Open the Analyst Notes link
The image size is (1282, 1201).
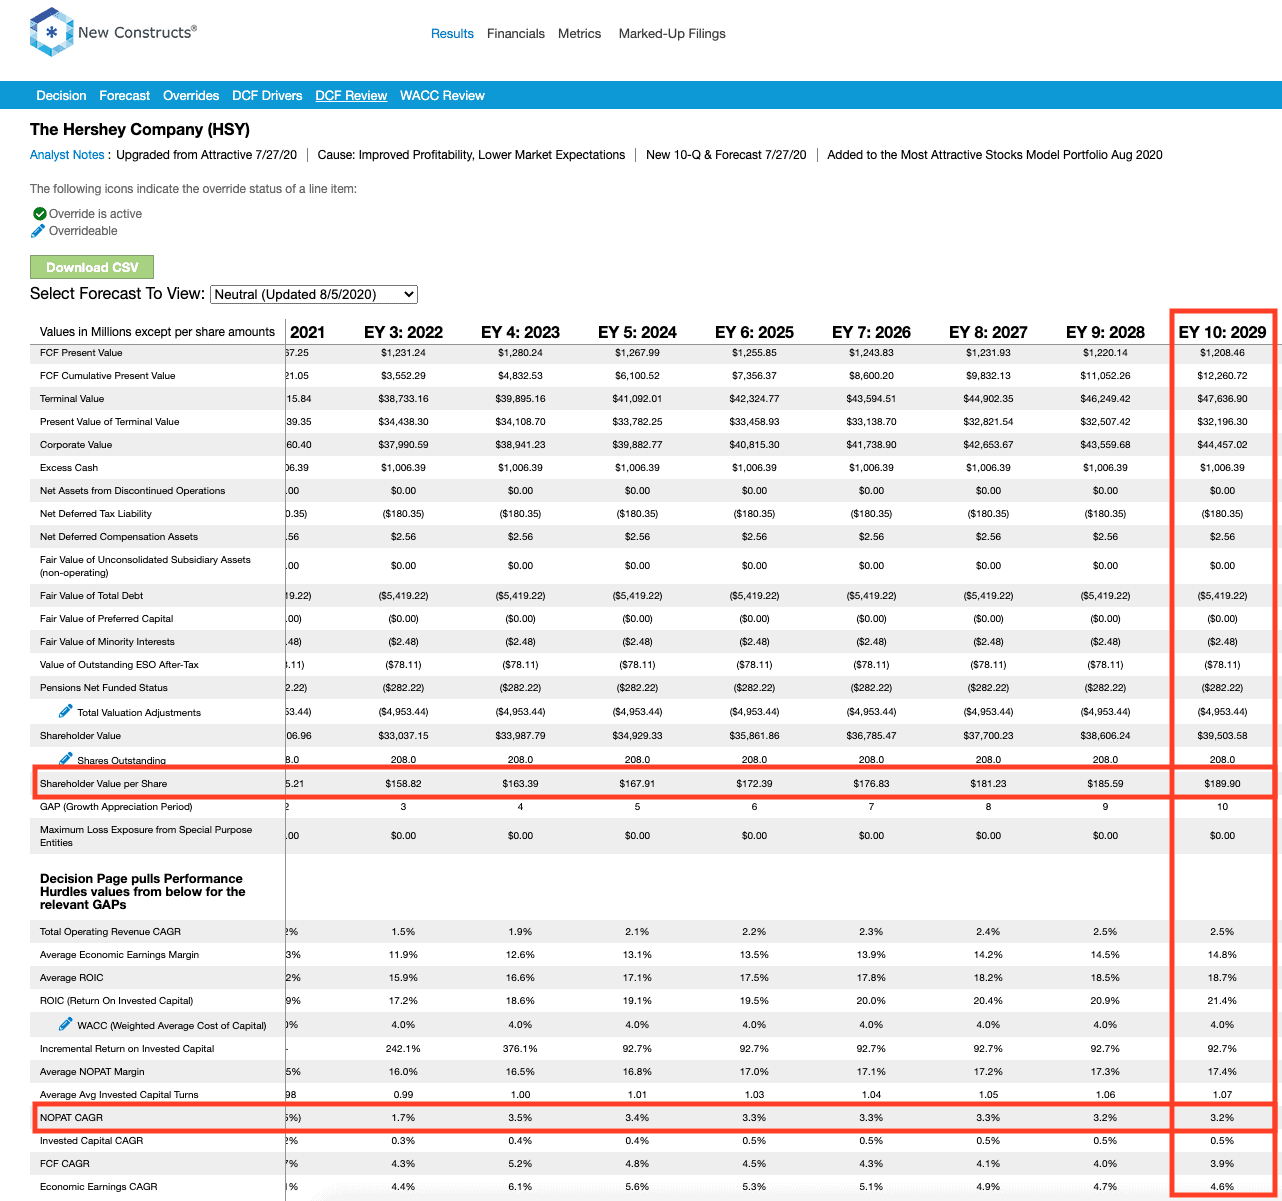(x=67, y=155)
